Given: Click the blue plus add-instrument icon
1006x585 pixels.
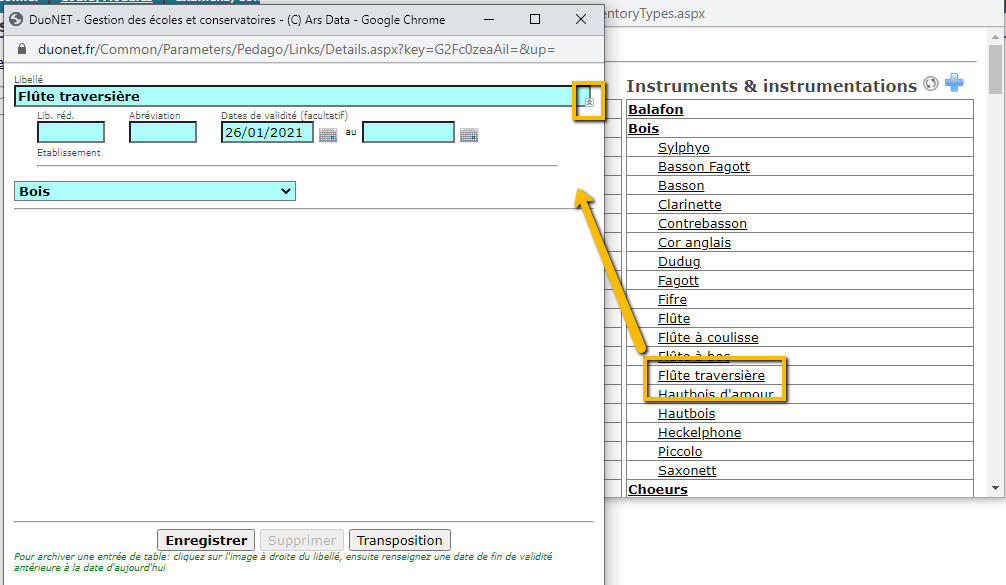Looking at the screenshot, I should 954,83.
